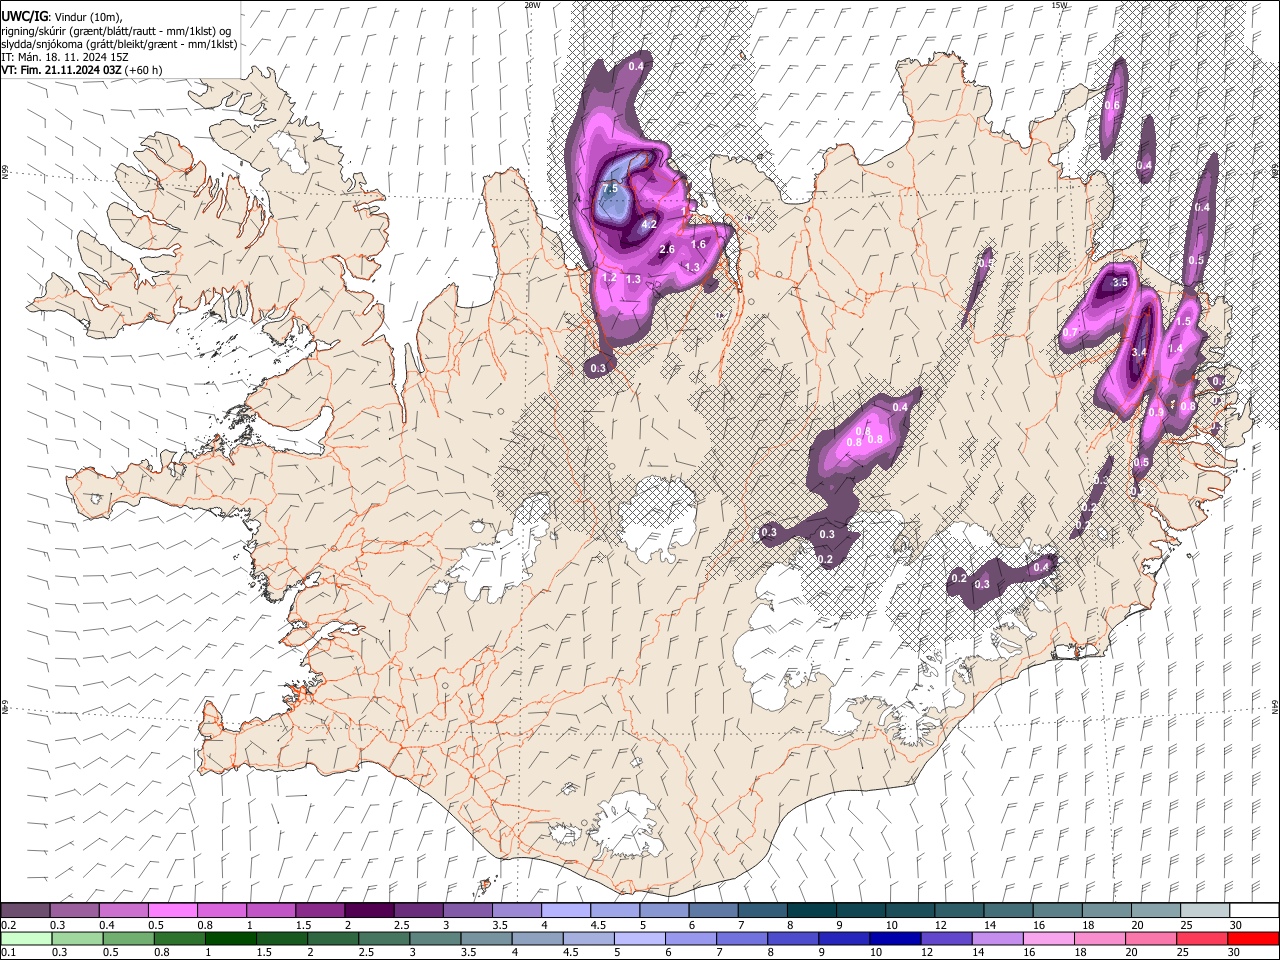
Task: Pick the light pink 16–18 rain swatch
Action: pos(1047,938)
